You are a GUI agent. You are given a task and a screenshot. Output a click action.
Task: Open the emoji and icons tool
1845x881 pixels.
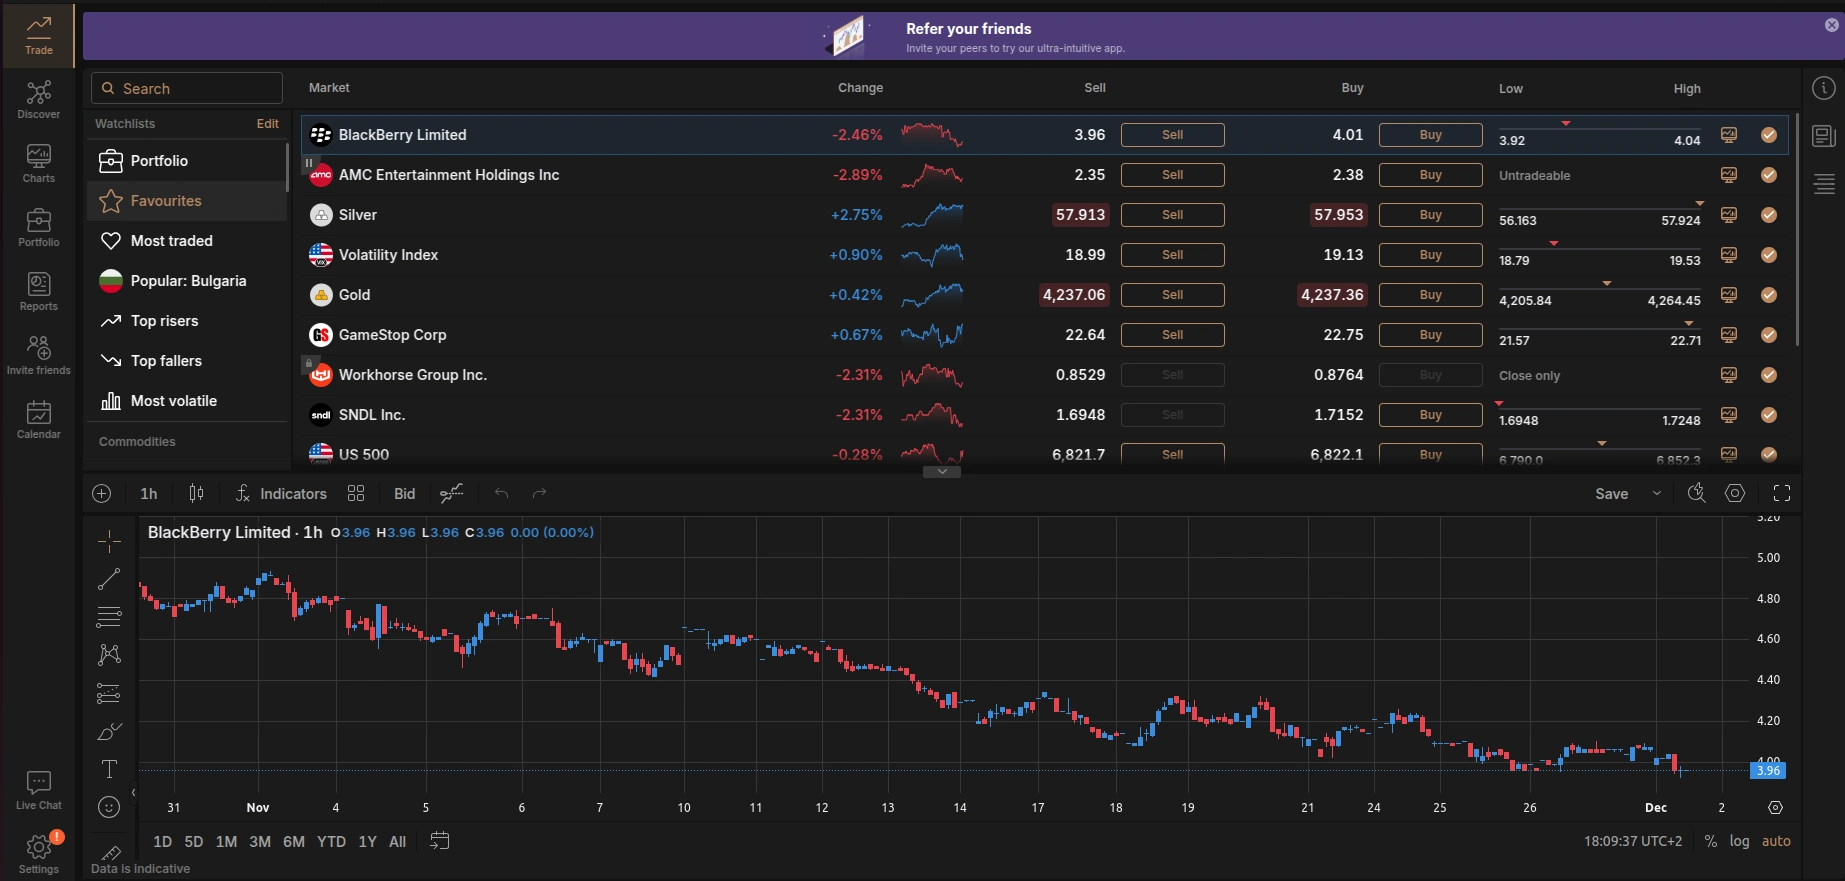[109, 807]
